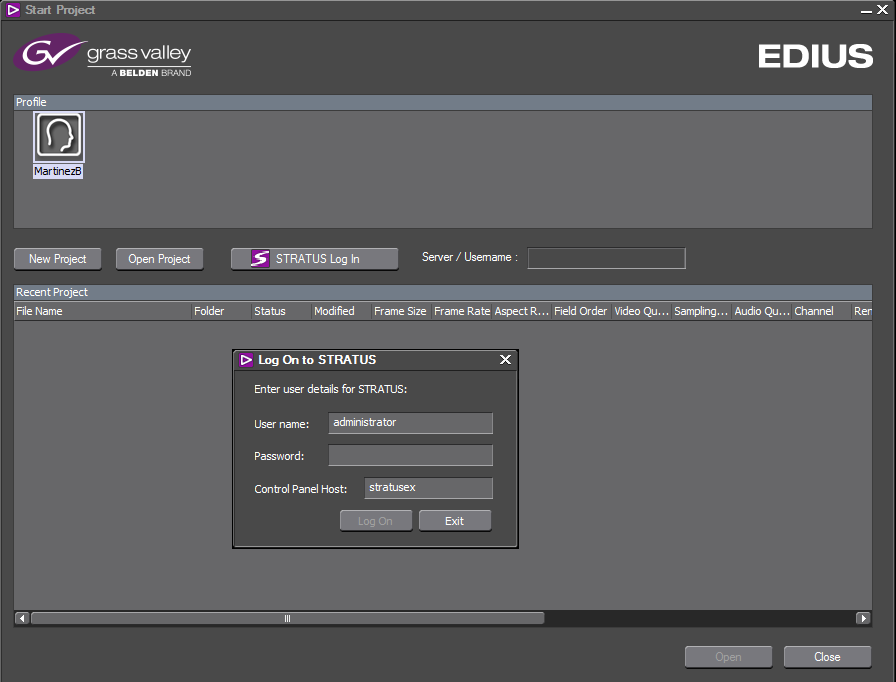The image size is (896, 682).
Task: Click into the Password field
Action: coord(410,455)
